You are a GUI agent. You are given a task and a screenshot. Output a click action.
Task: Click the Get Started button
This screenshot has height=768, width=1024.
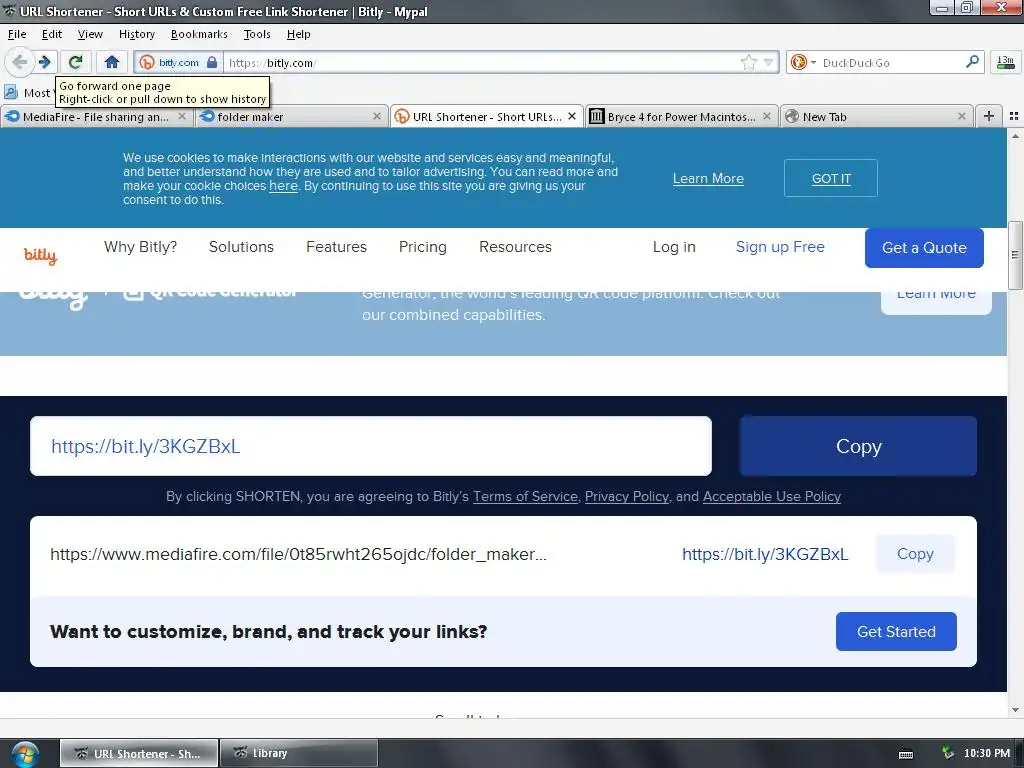[x=896, y=632]
